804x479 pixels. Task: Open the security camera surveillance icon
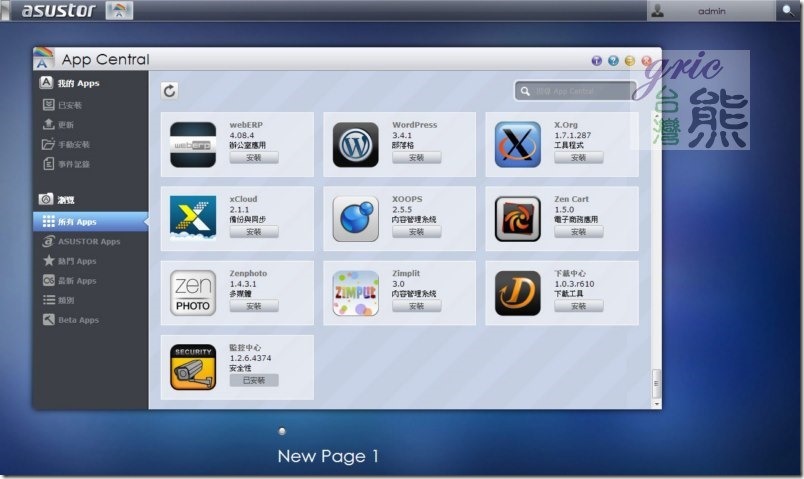(193, 367)
